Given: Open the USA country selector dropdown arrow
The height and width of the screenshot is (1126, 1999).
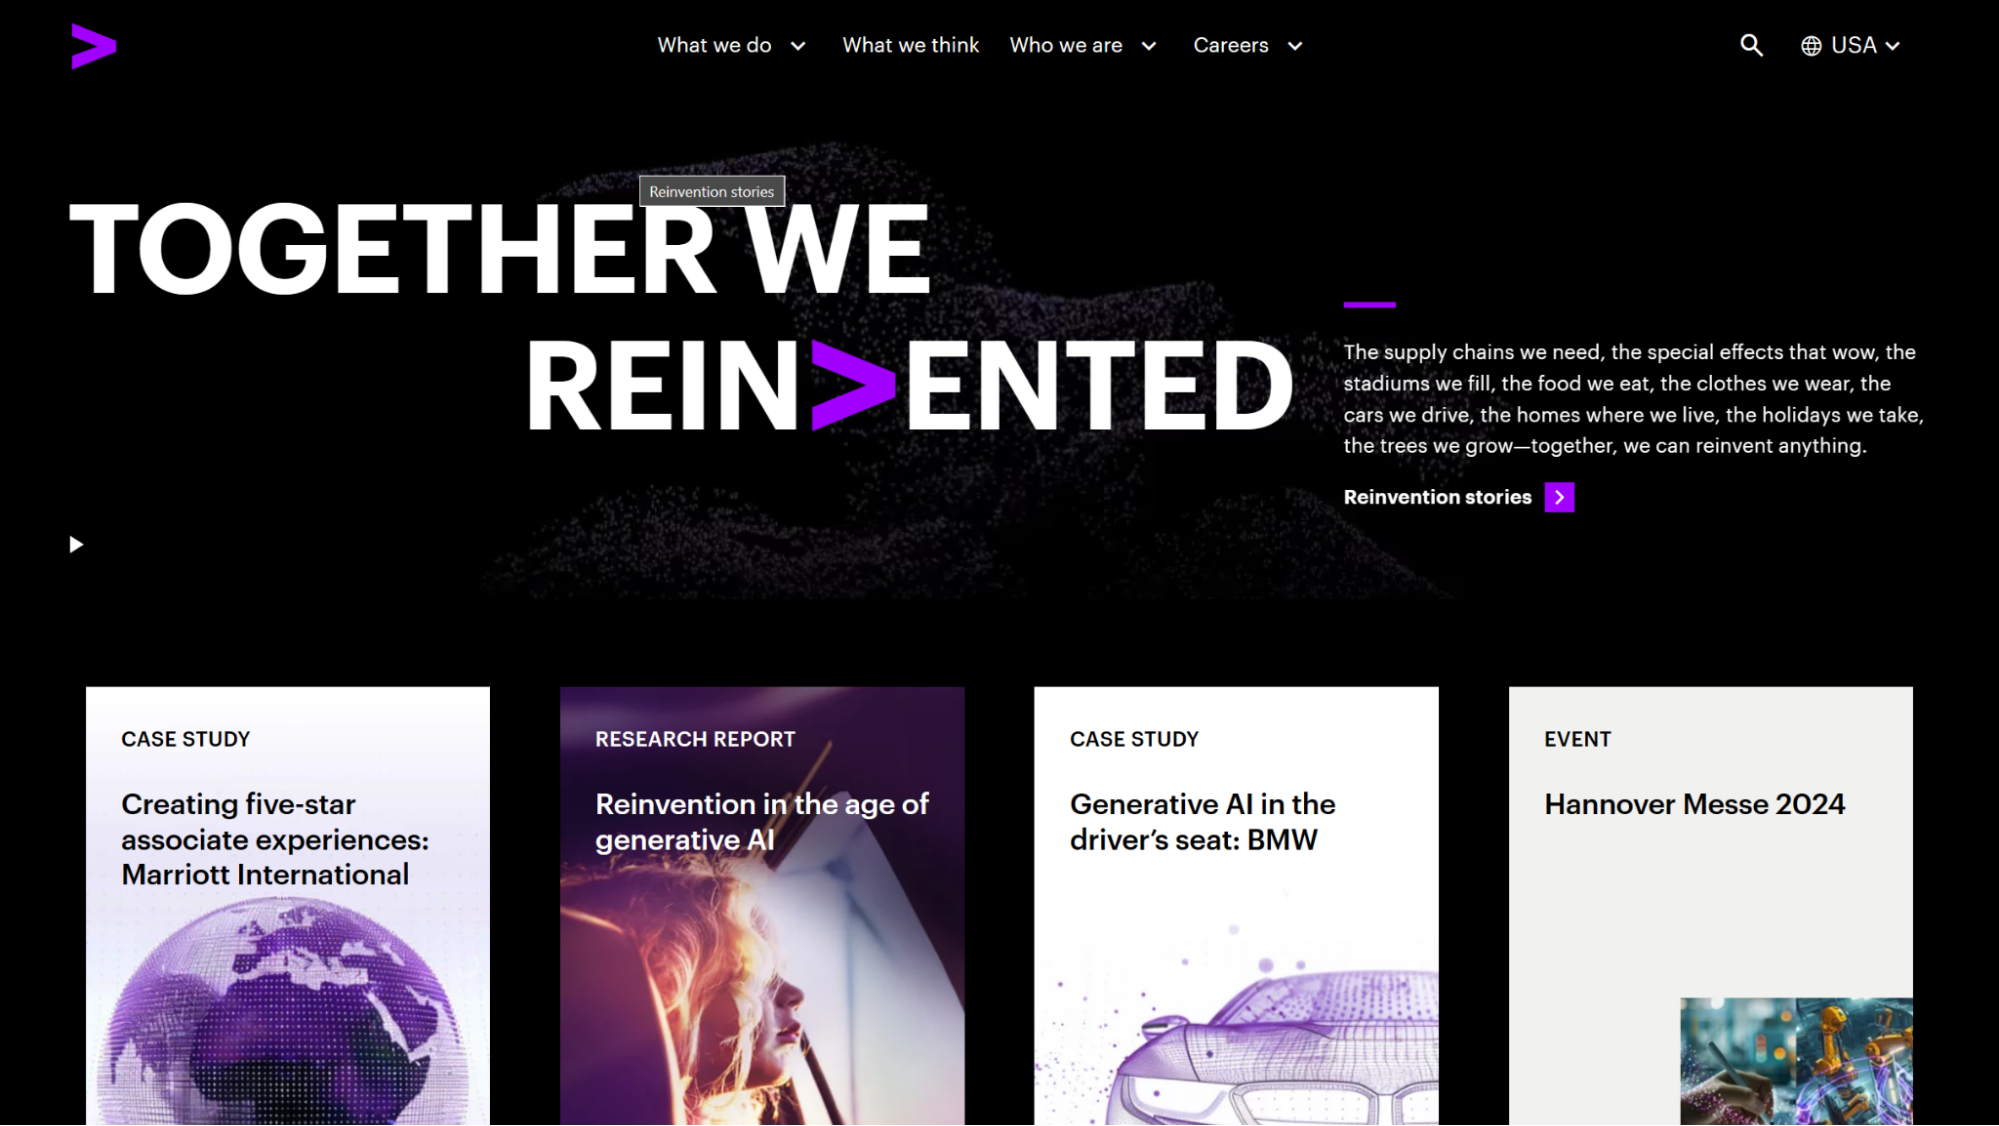Looking at the screenshot, I should pyautogui.click(x=1892, y=46).
